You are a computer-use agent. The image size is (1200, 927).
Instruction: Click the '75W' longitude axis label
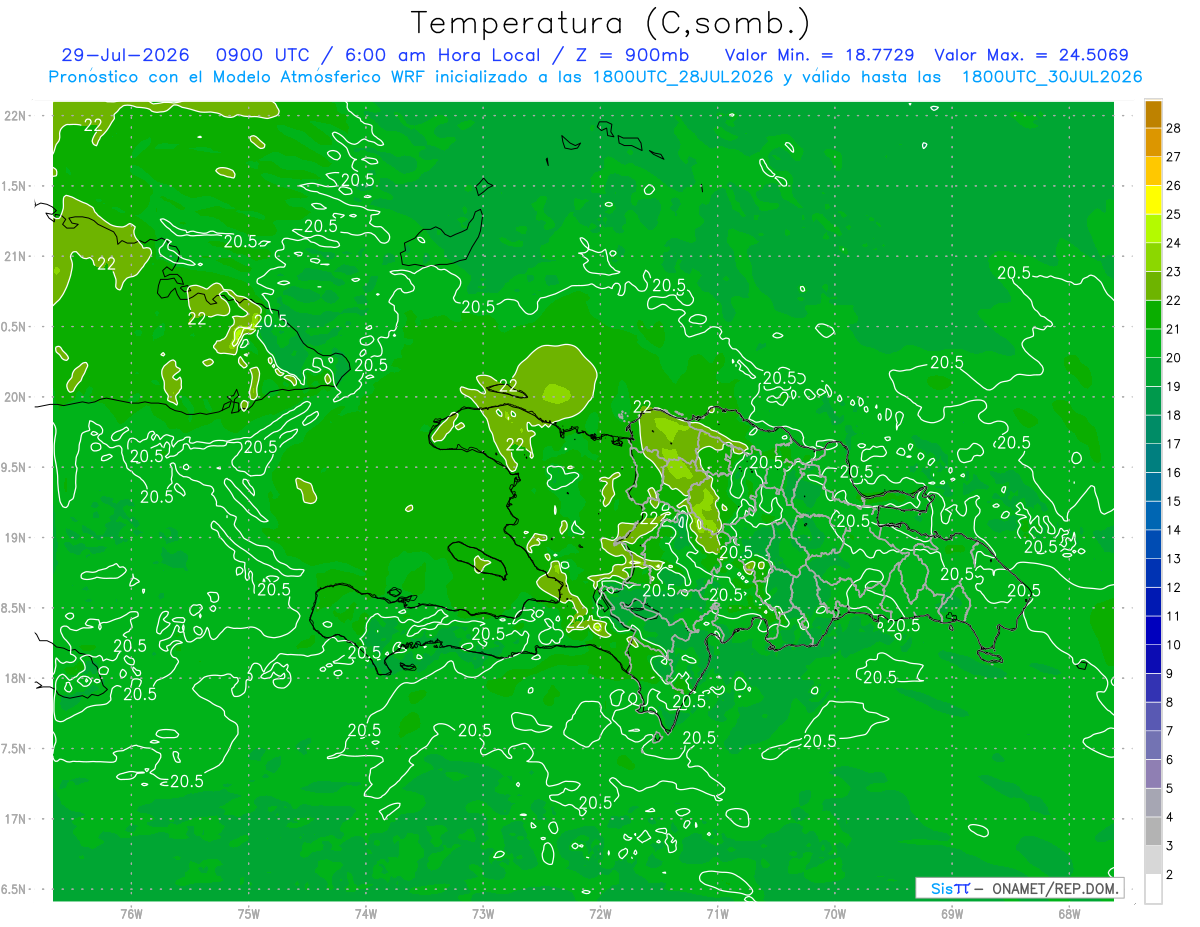click(x=249, y=913)
